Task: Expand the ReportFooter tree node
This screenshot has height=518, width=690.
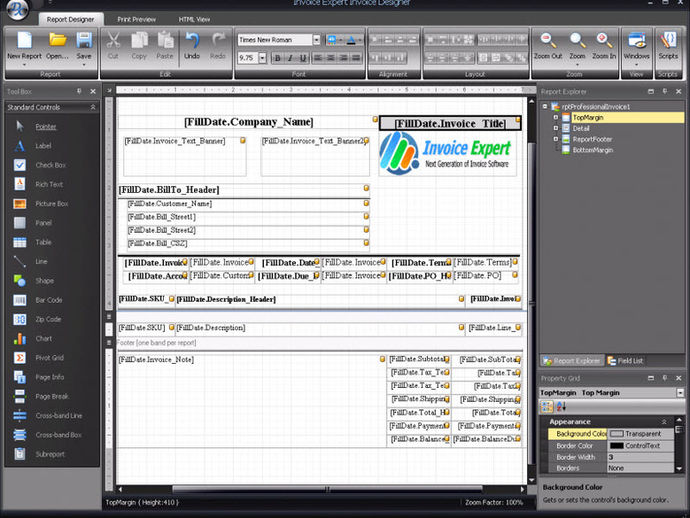Action: click(x=555, y=139)
